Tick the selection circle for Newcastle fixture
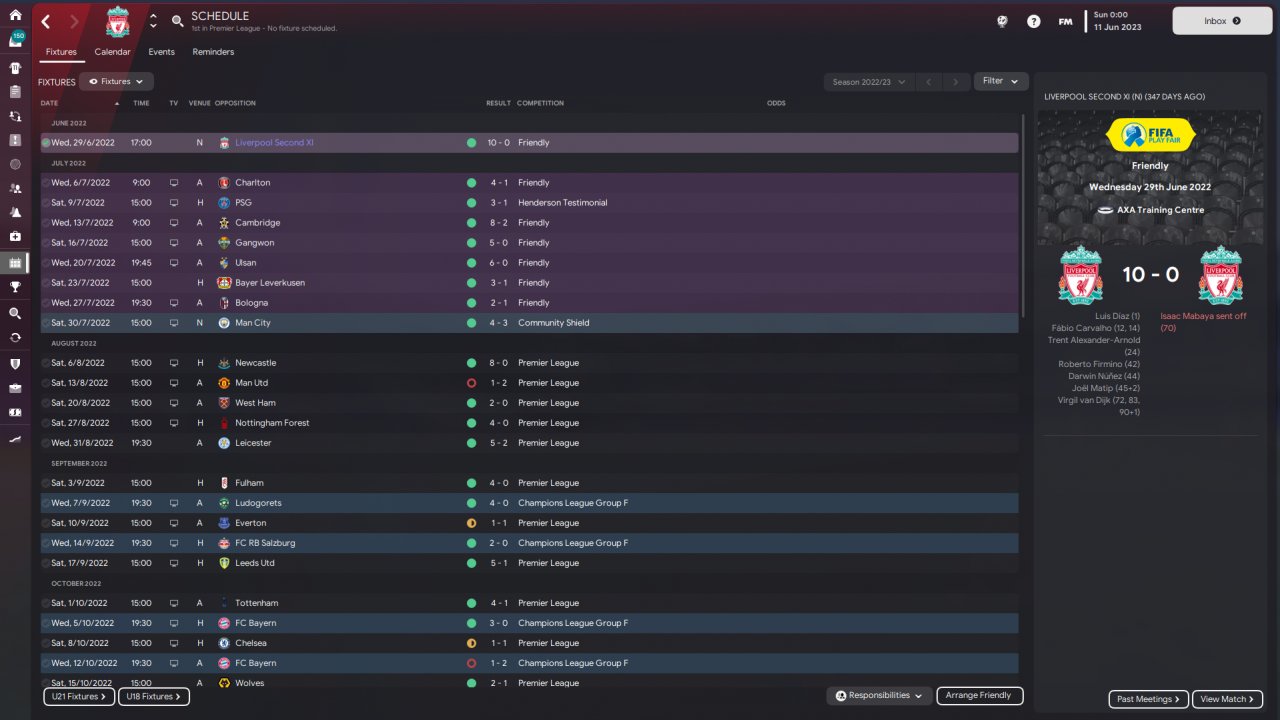 point(46,363)
